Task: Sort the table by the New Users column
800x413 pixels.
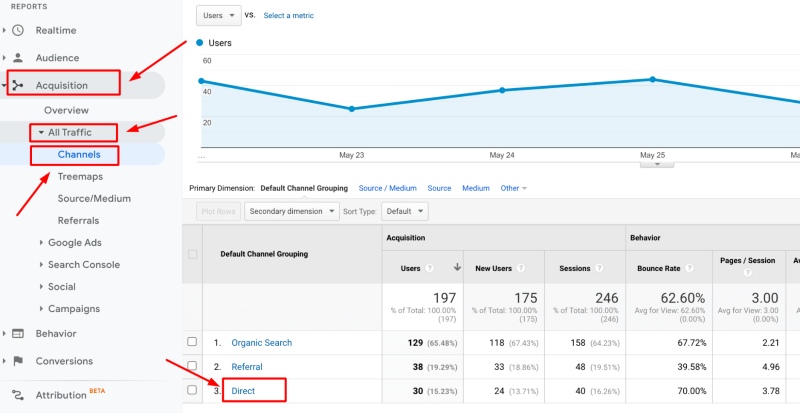Action: (493, 268)
